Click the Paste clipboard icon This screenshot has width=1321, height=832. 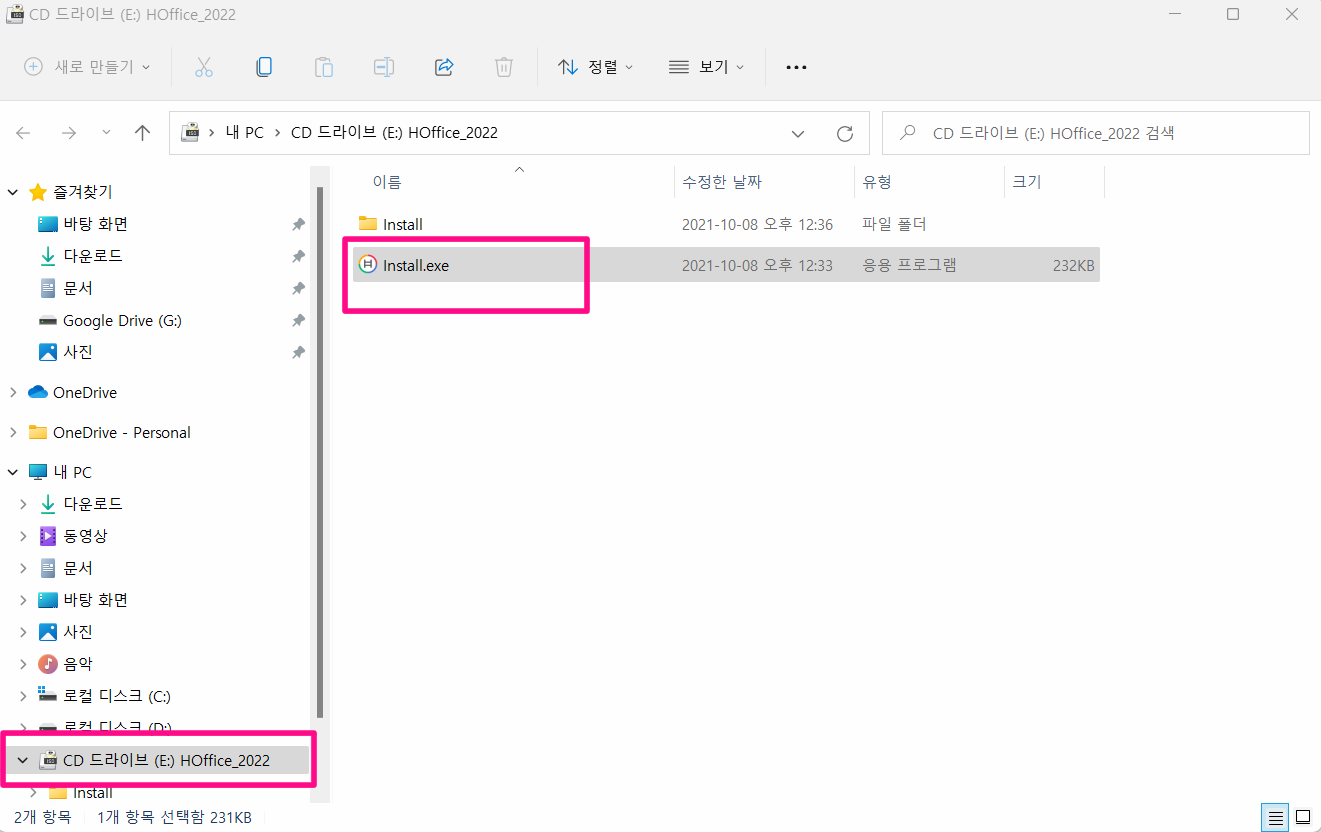[324, 67]
